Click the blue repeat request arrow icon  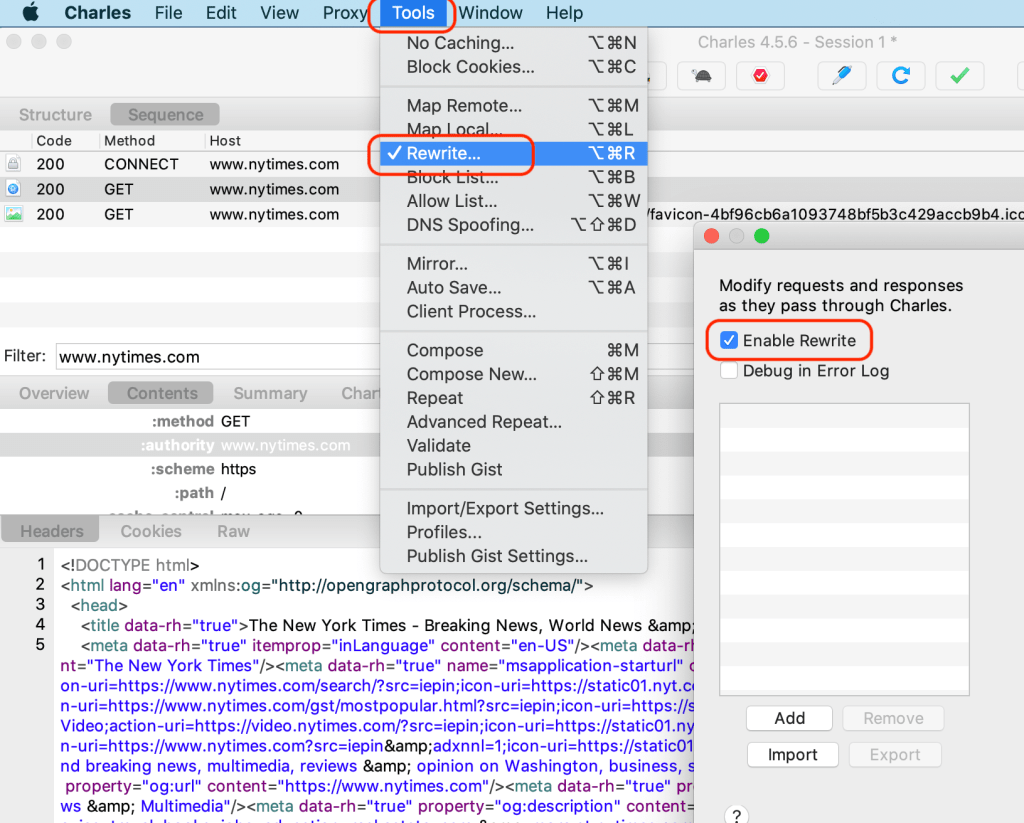(900, 76)
